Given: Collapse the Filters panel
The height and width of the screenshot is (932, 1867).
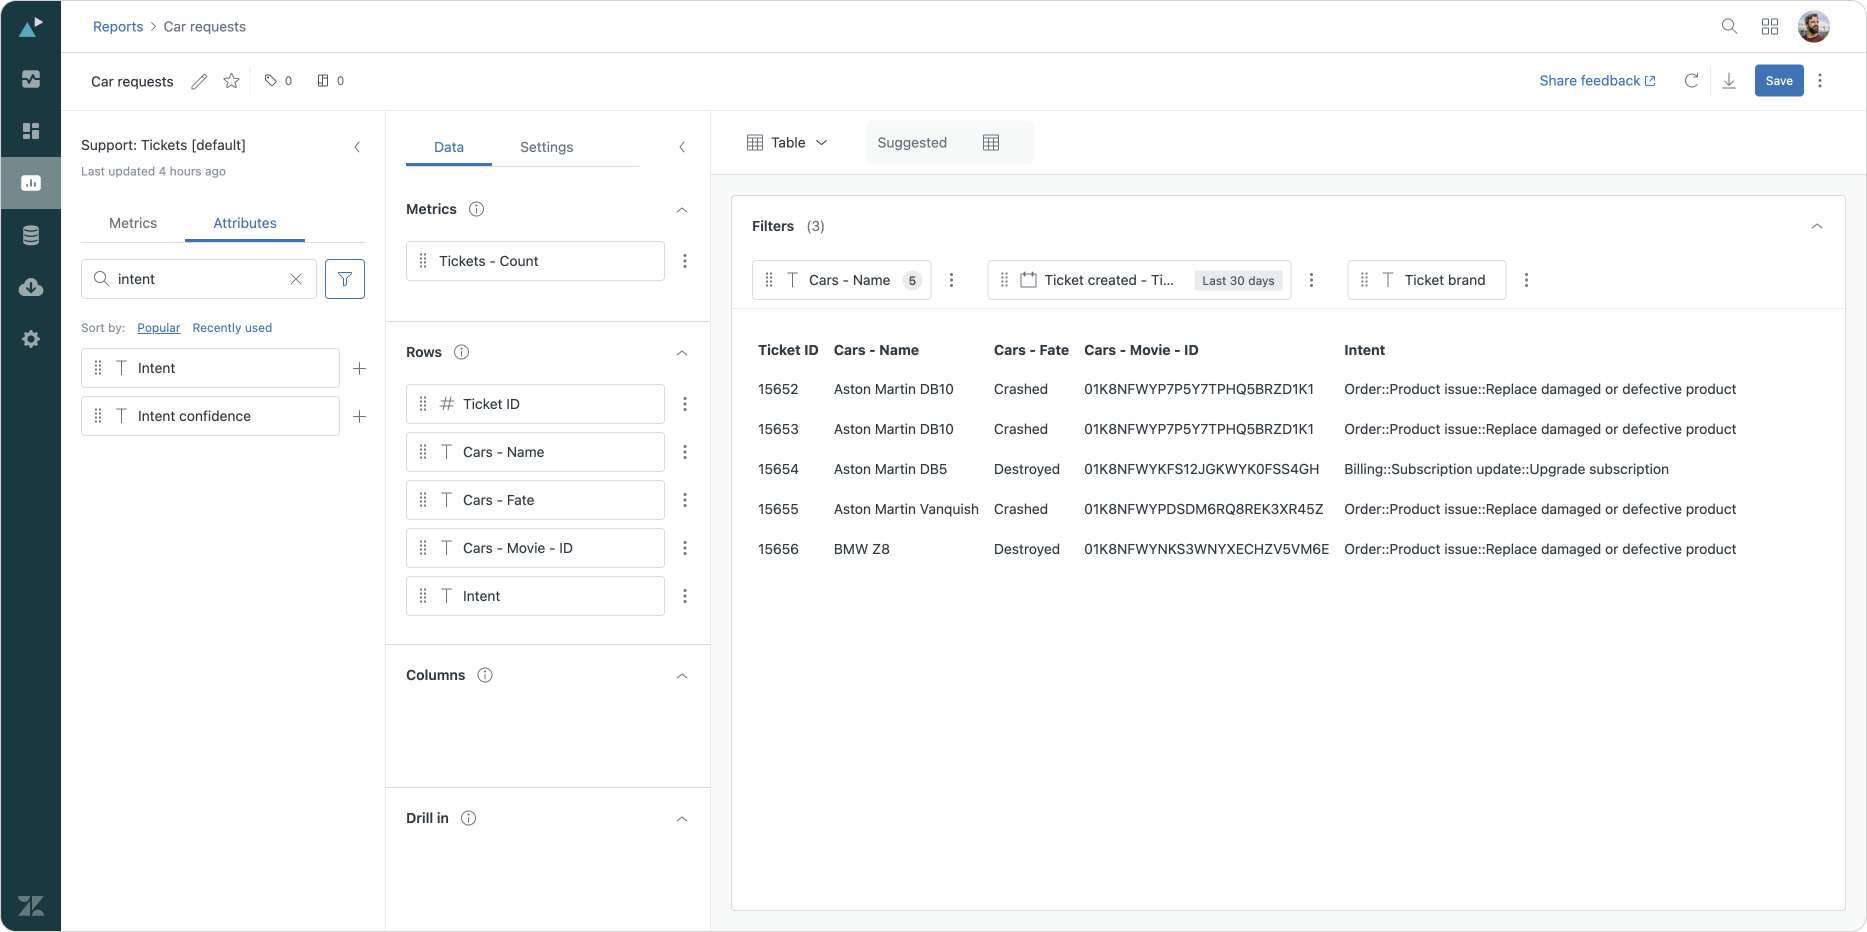Looking at the screenshot, I should point(1817,226).
